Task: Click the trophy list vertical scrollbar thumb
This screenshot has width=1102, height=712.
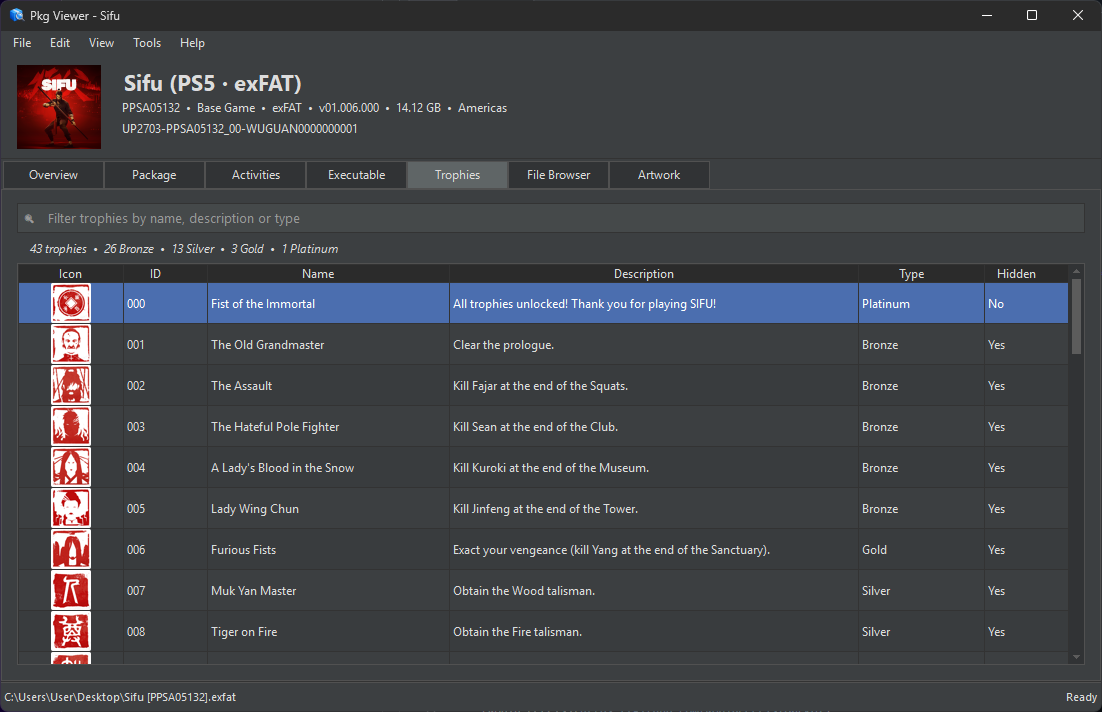Action: pos(1076,316)
